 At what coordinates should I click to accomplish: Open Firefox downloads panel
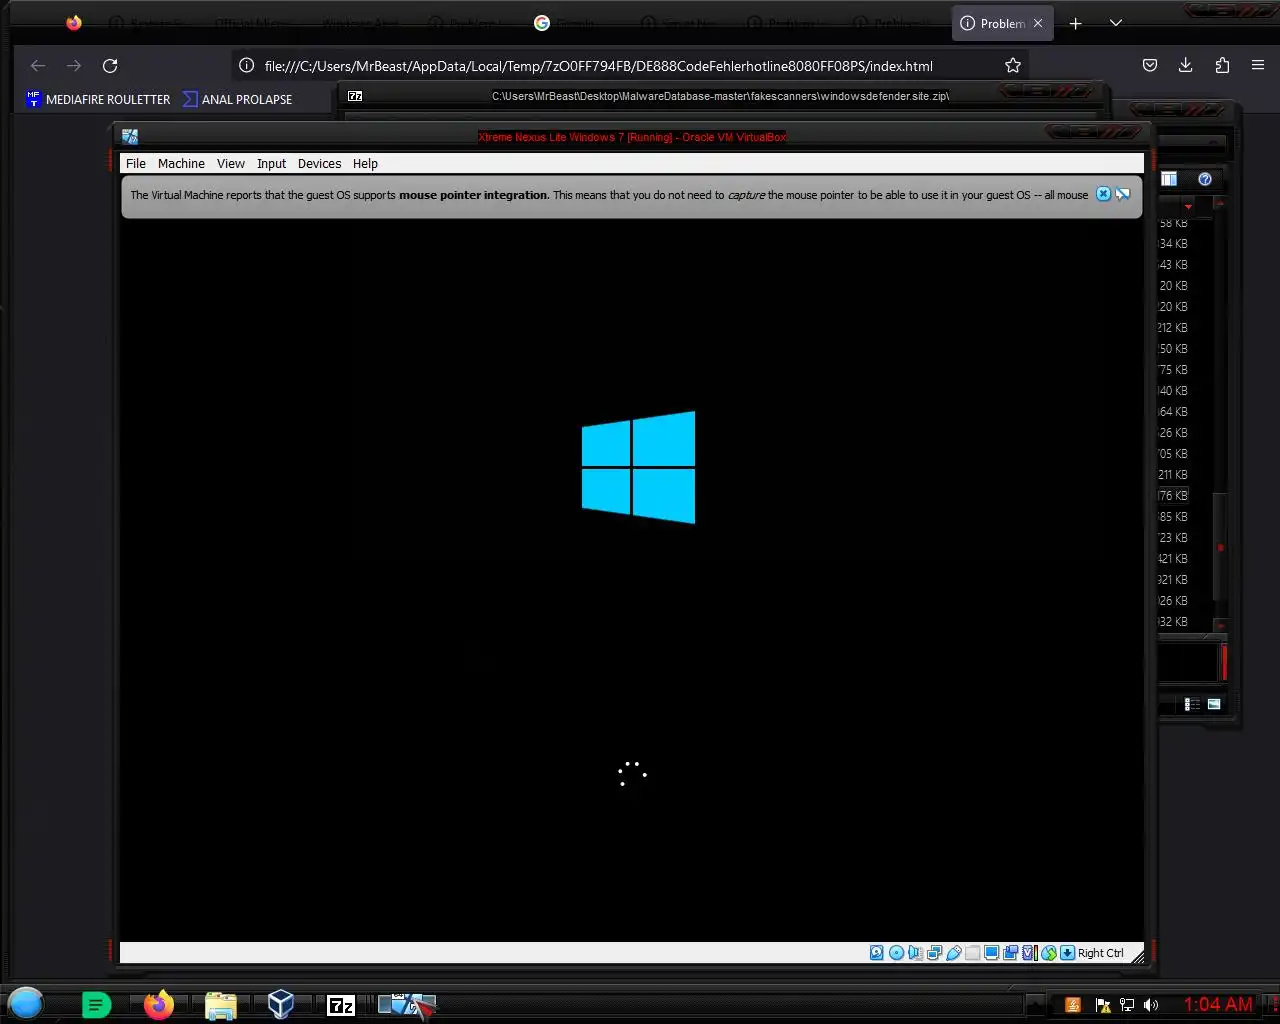pos(1186,65)
